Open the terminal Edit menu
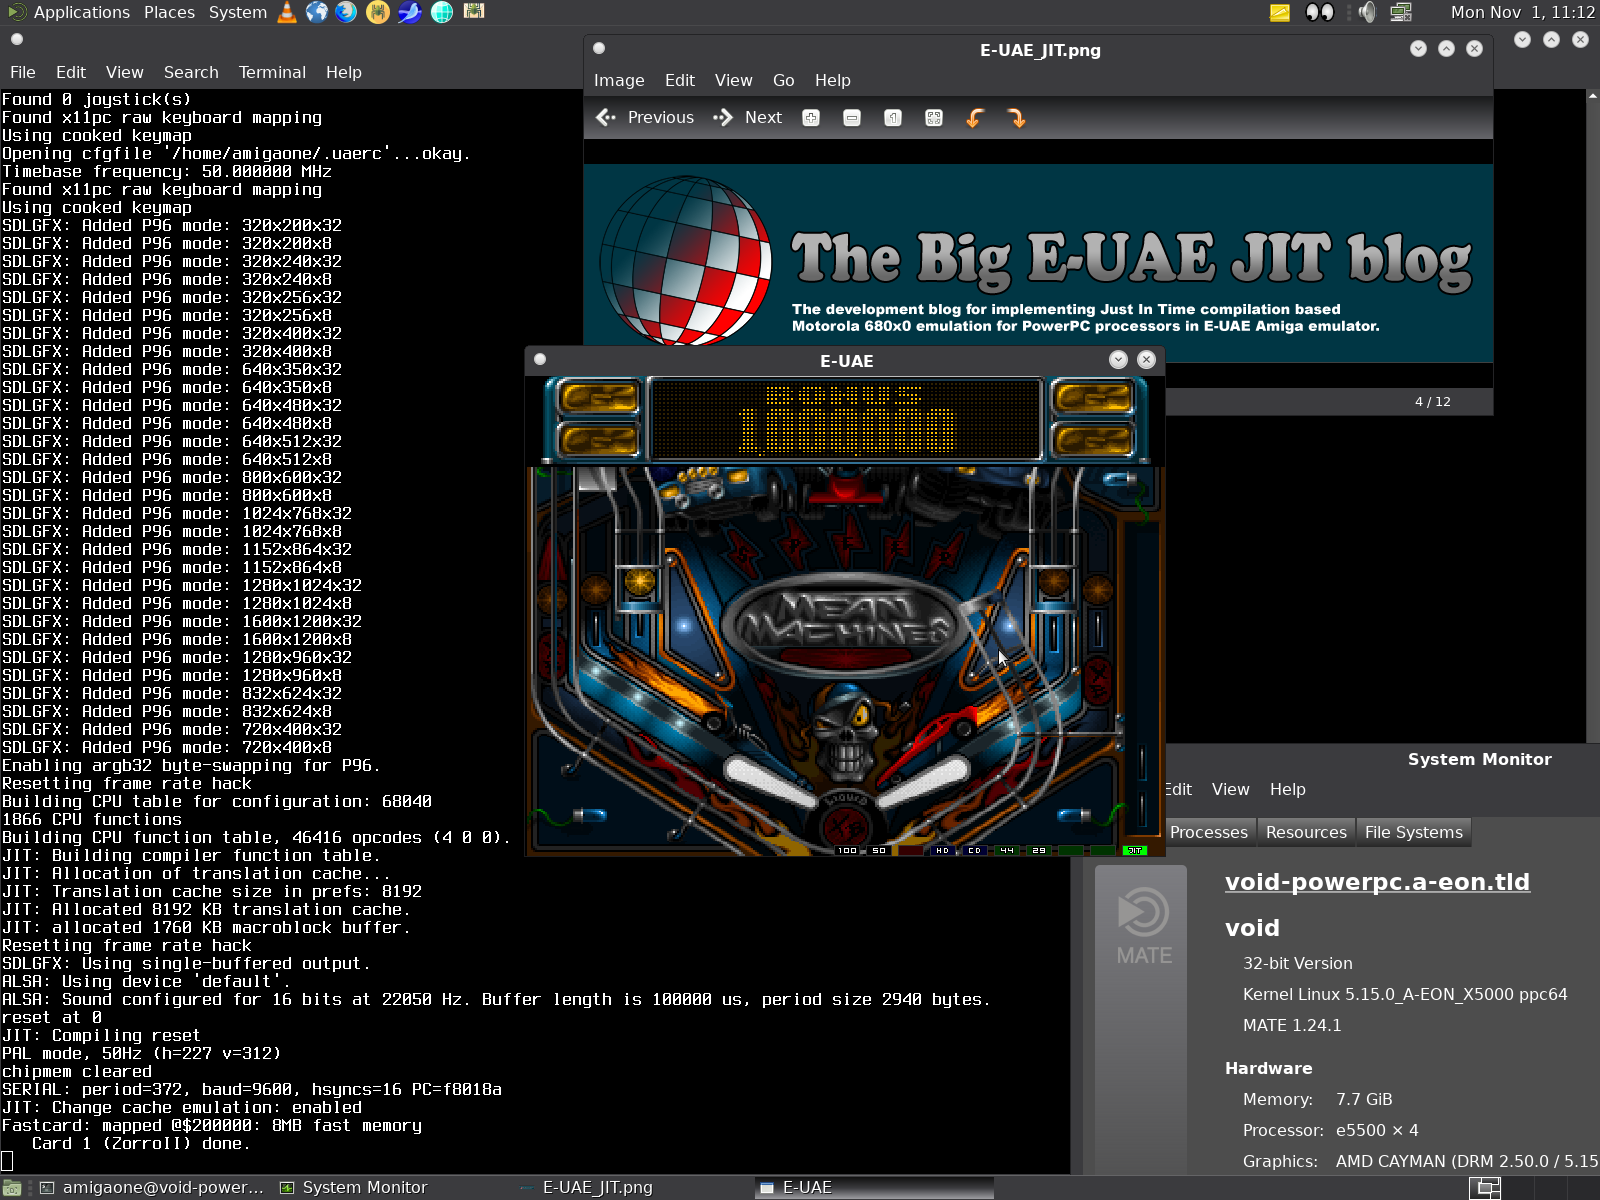The height and width of the screenshot is (1200, 1600). coord(71,72)
